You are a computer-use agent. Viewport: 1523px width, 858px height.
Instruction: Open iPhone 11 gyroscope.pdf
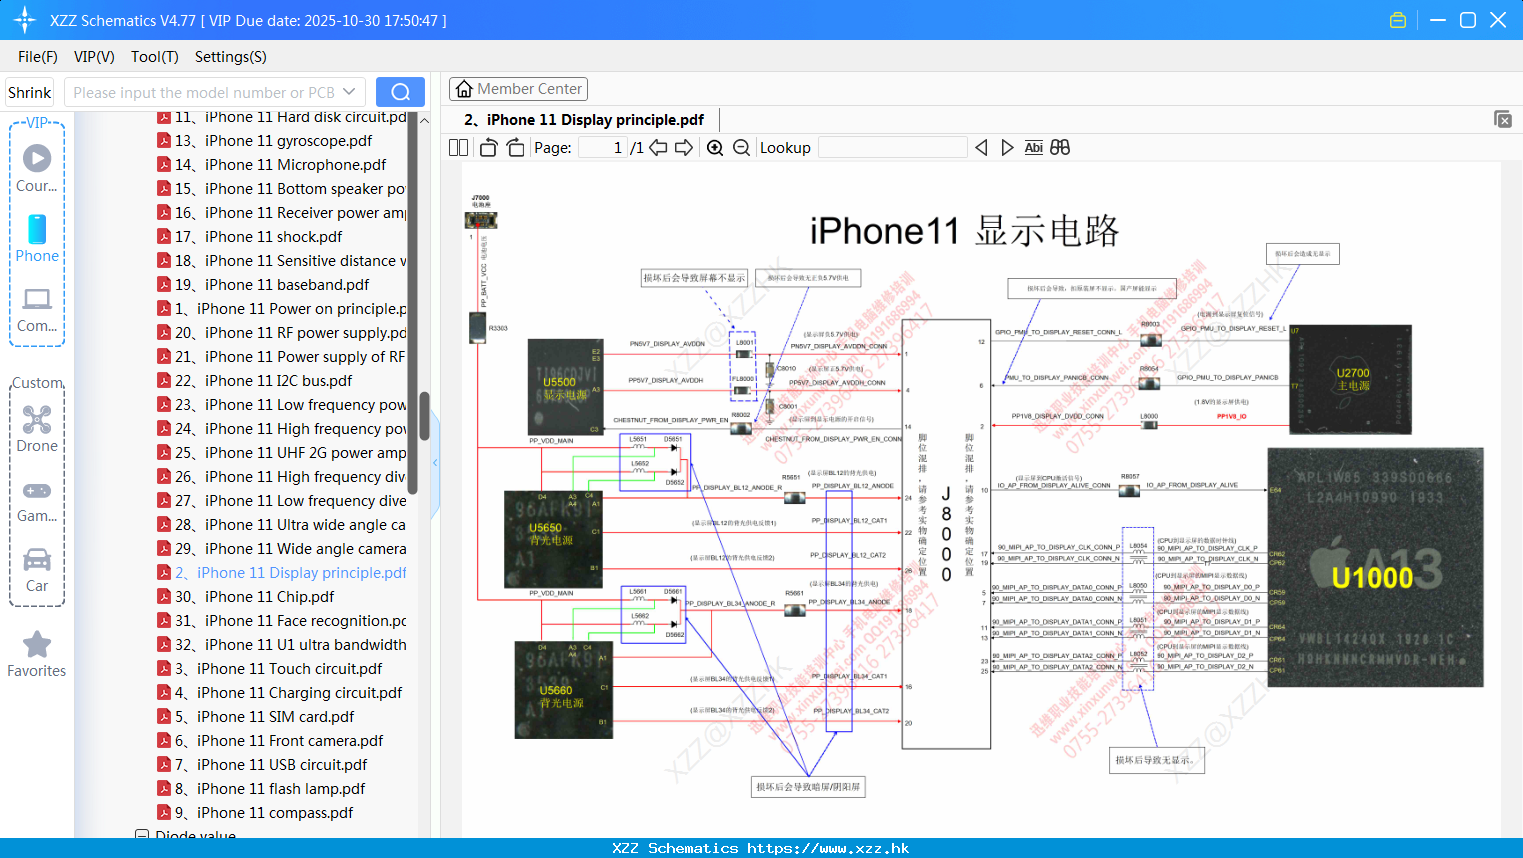pos(273,141)
